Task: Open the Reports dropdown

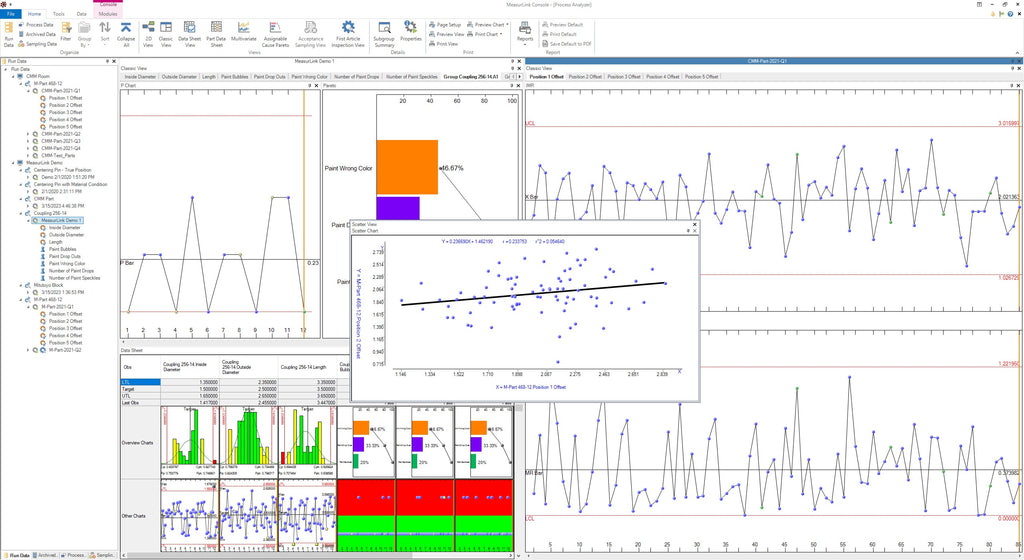Action: 525,32
